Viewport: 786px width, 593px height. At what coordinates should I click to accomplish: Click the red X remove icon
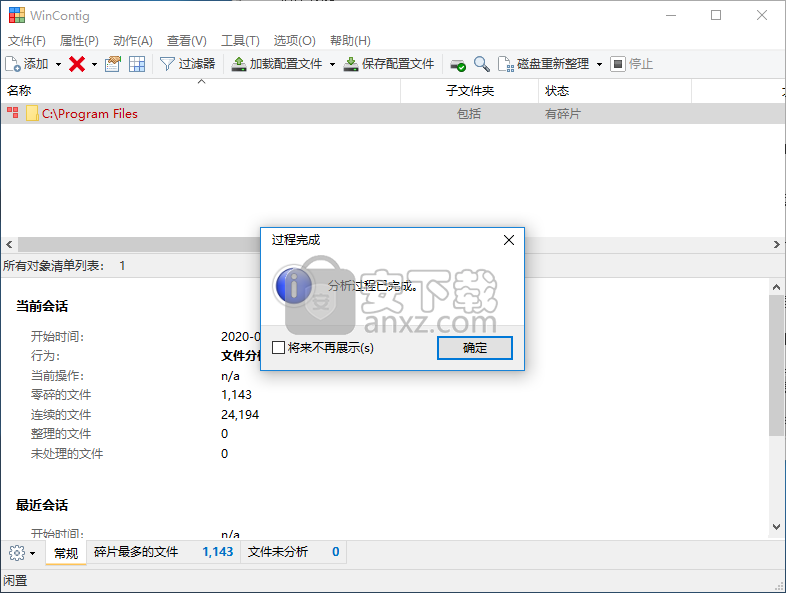click(x=77, y=64)
